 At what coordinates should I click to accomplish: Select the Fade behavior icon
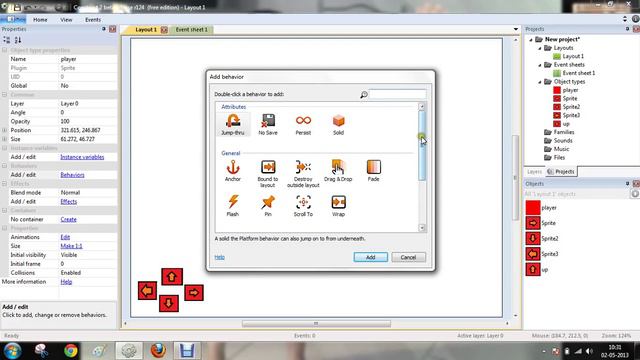pos(373,167)
